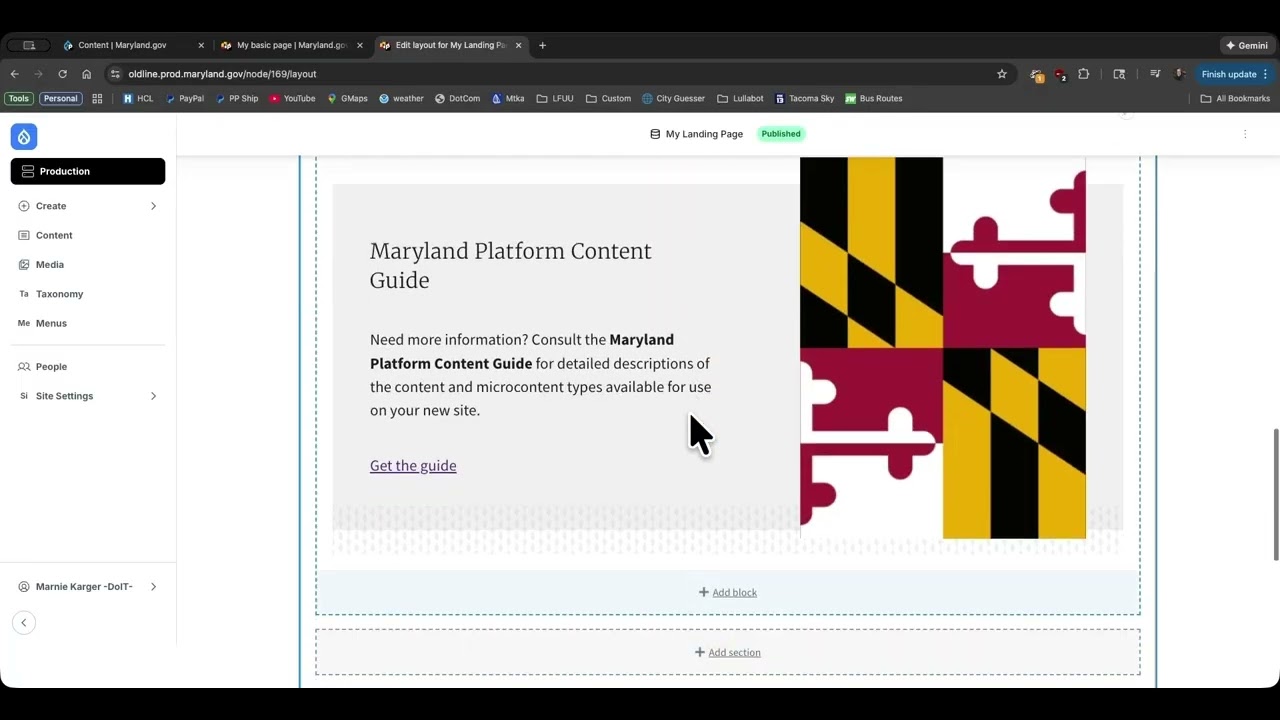Click the Maryland Platform Content Guide heading
1280x720 pixels.
510,265
